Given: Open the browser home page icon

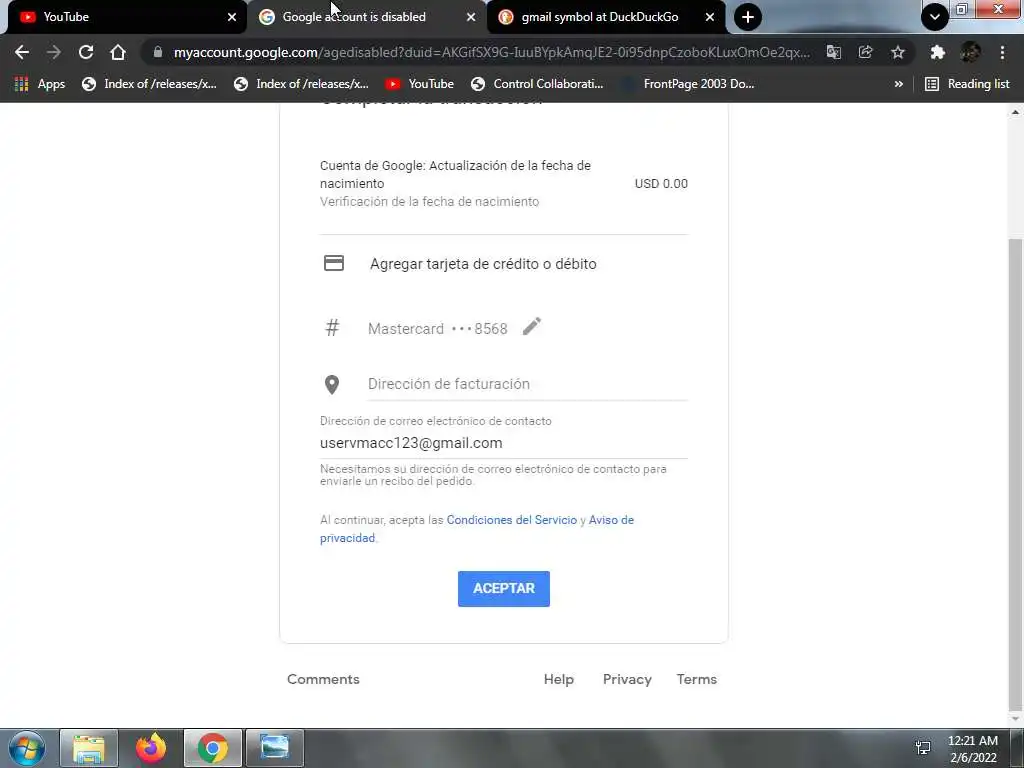Looking at the screenshot, I should tap(118, 52).
